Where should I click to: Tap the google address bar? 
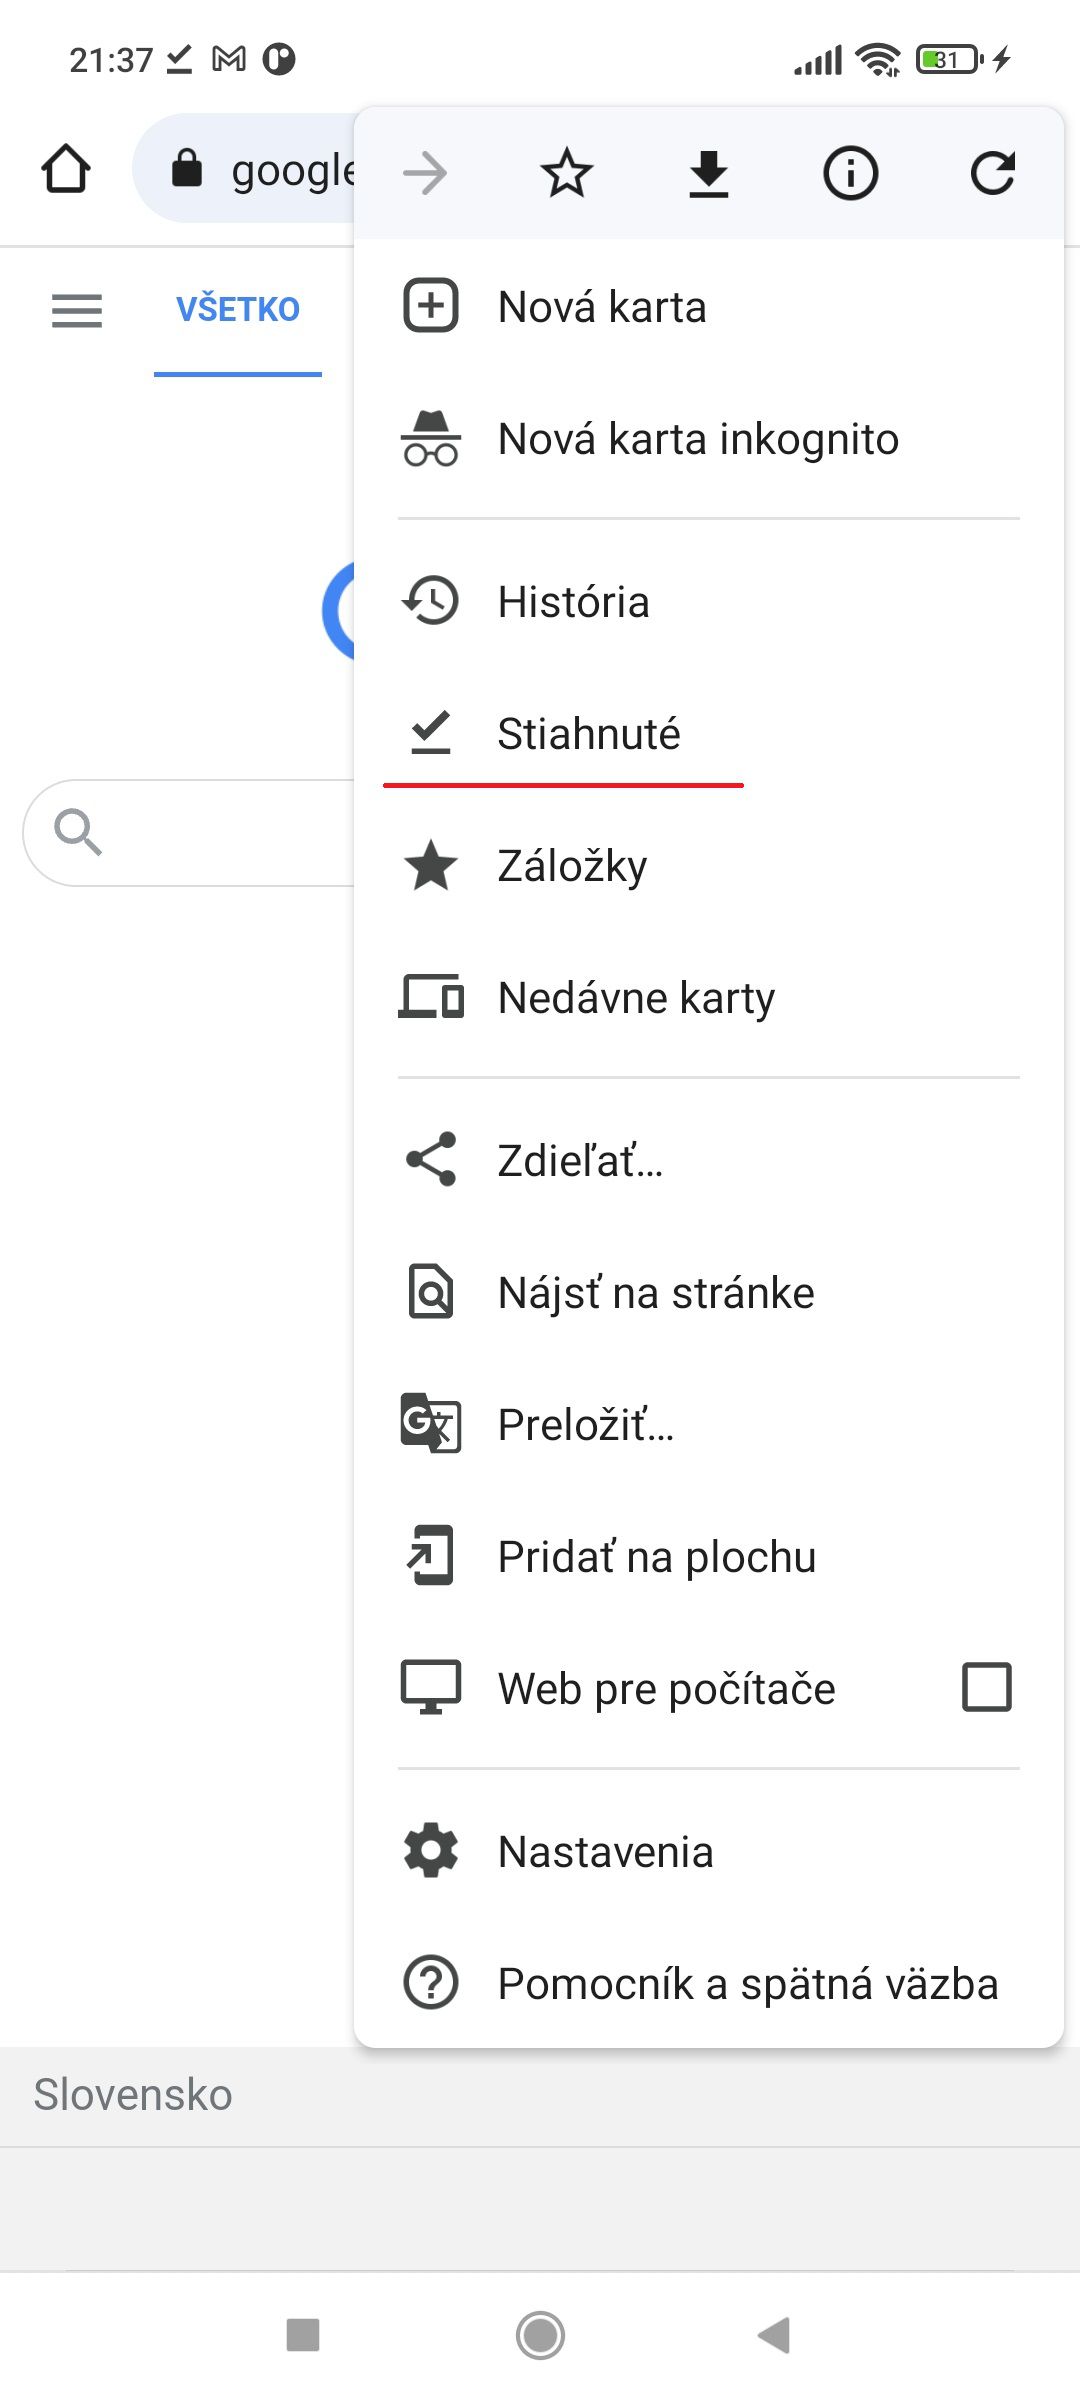[x=245, y=168]
